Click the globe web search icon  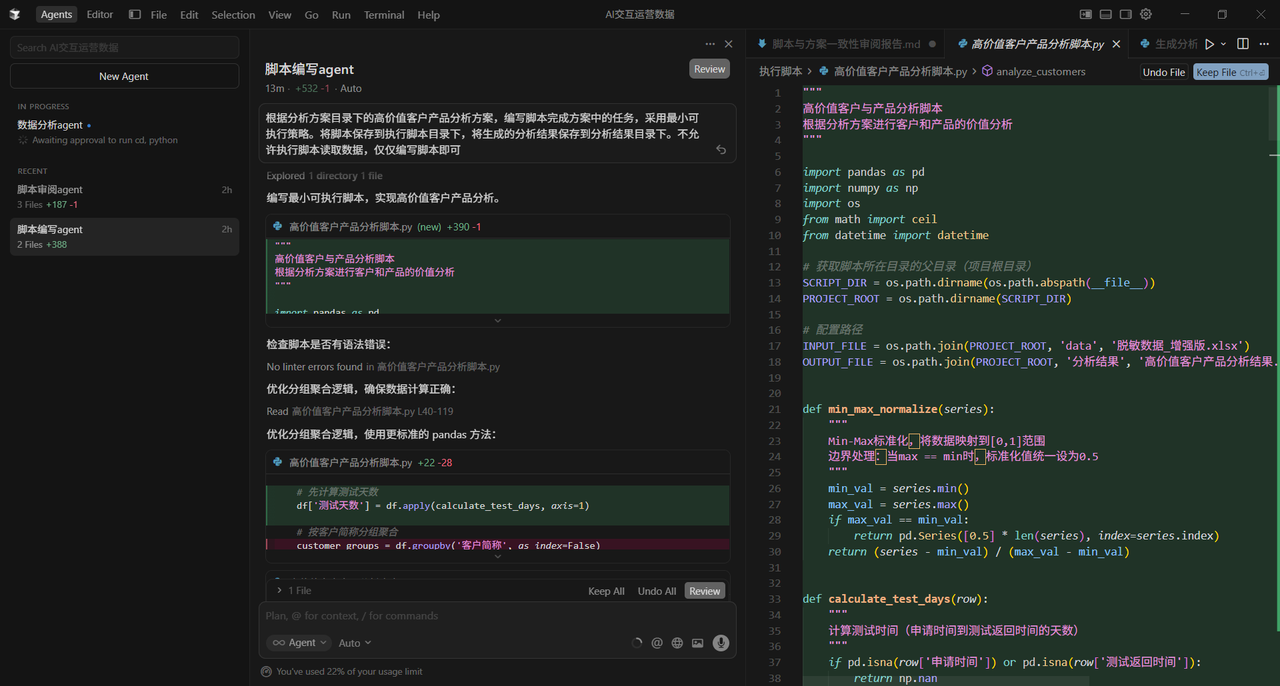point(677,643)
